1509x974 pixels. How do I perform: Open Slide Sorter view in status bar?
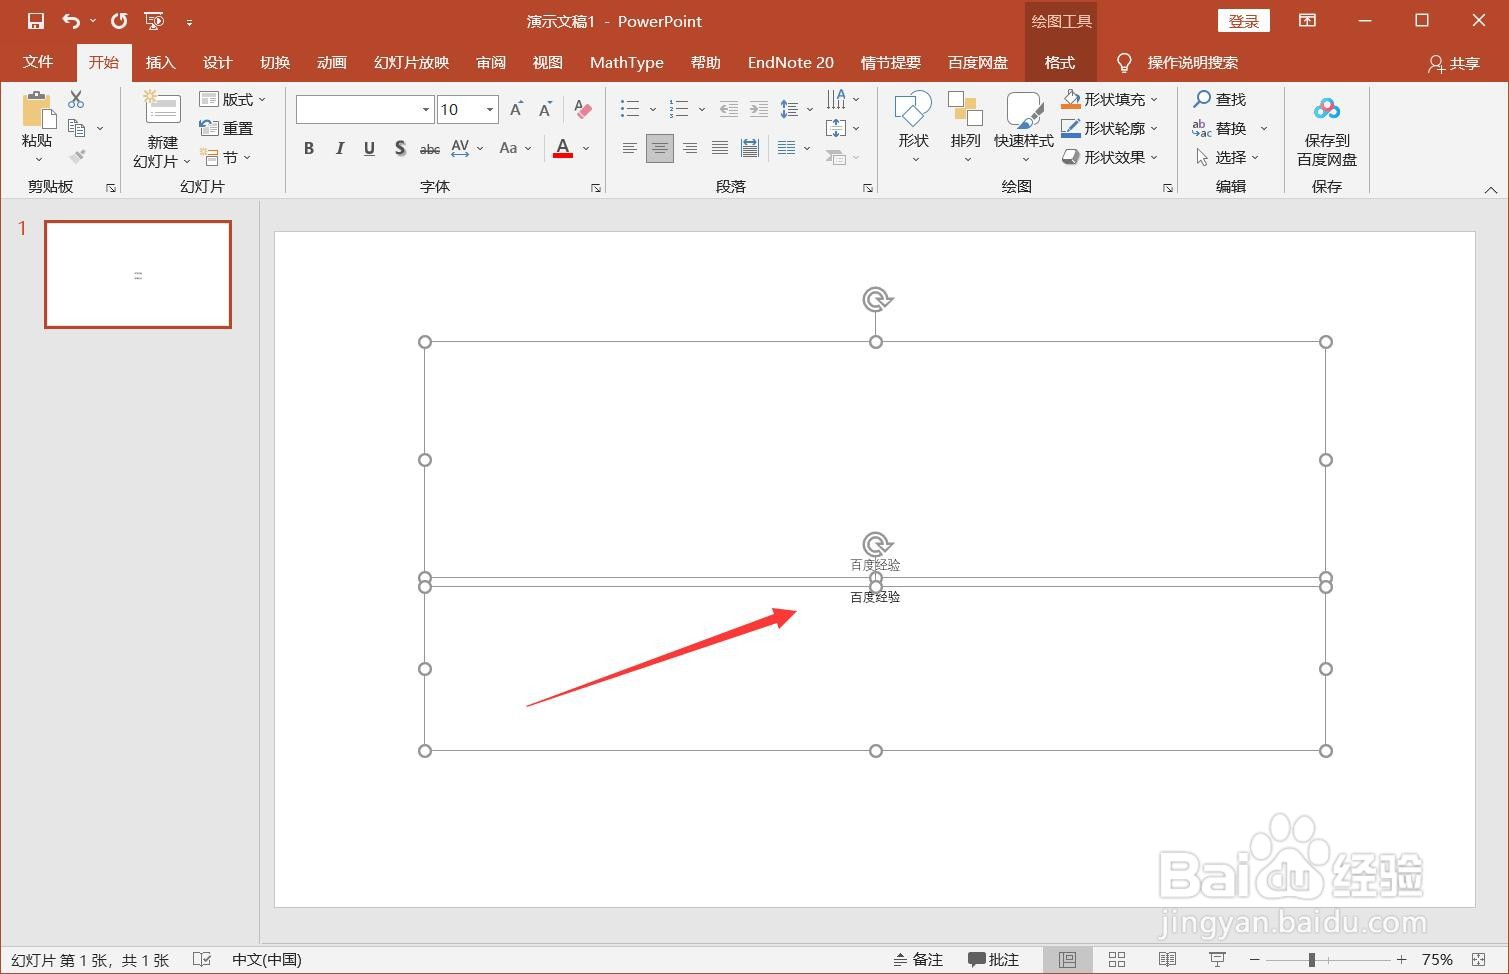(1117, 959)
